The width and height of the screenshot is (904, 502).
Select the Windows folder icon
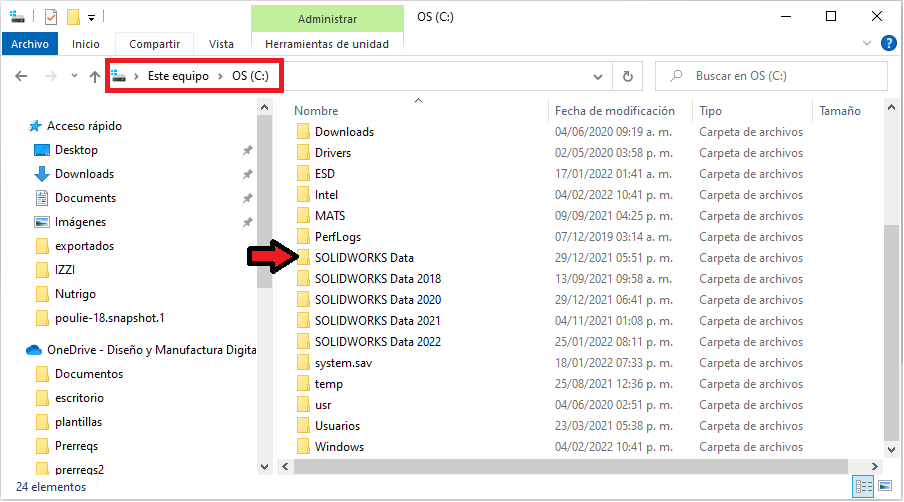tap(303, 447)
